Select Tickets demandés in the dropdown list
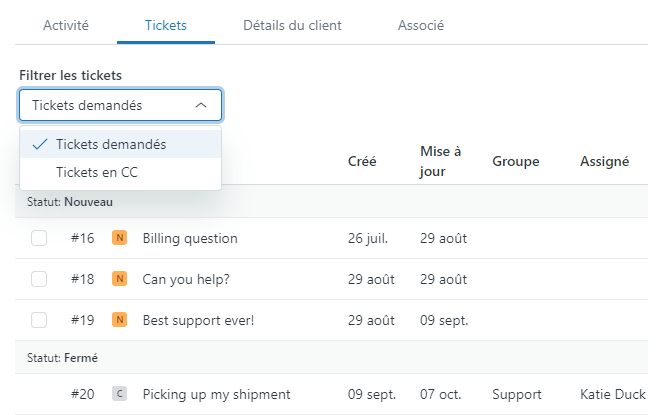The width and height of the screenshot is (663, 415). 111,144
